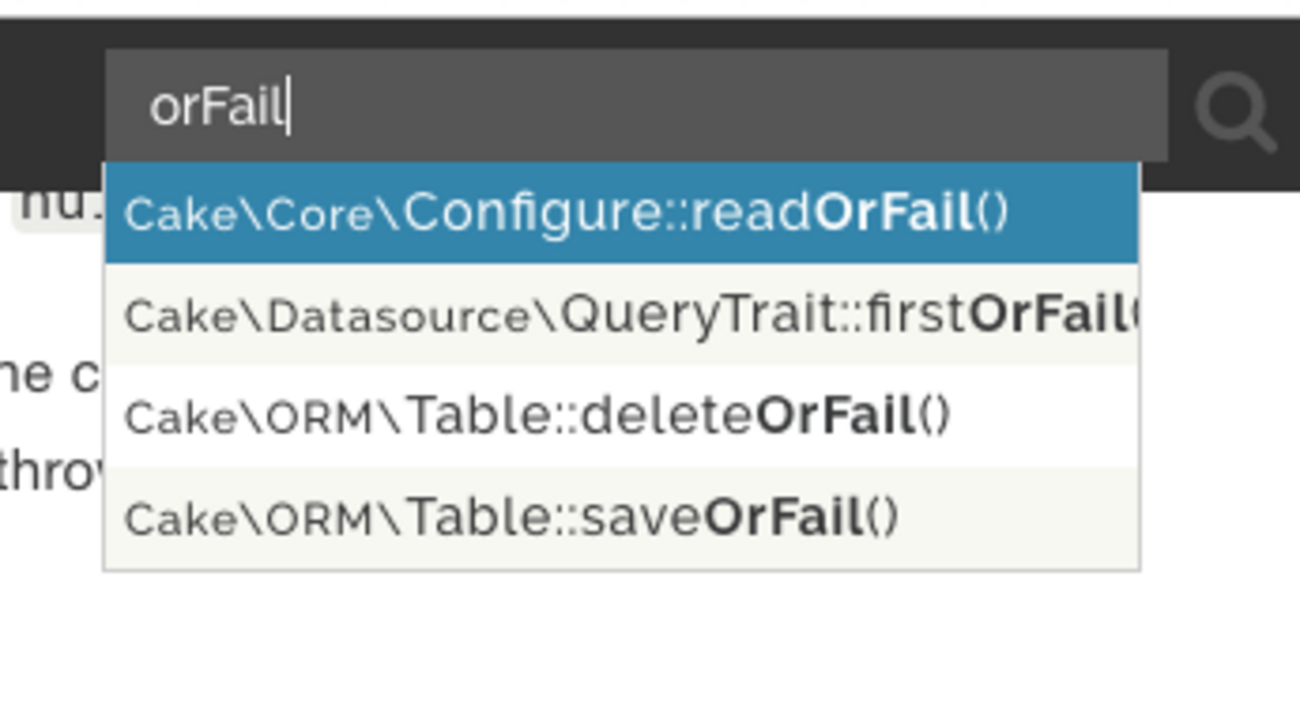The height and width of the screenshot is (727, 1300).
Task: Jump to saveOrFail method docs
Action: tap(620, 517)
